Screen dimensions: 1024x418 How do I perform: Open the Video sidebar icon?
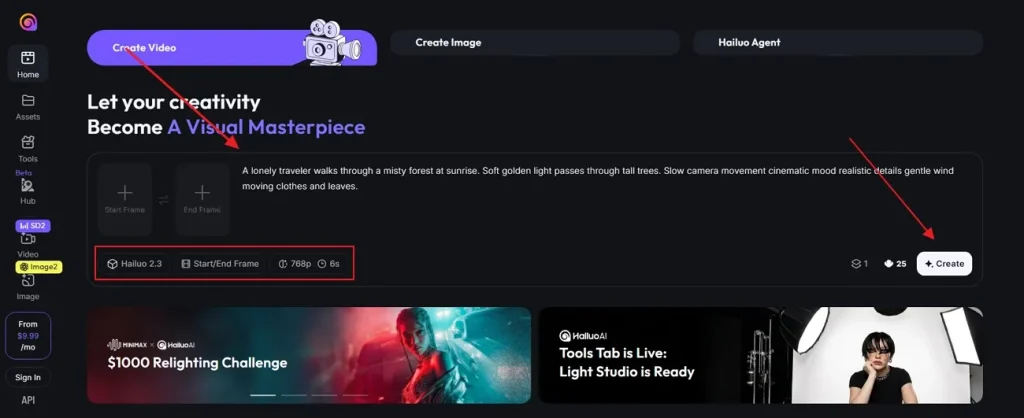point(27,239)
